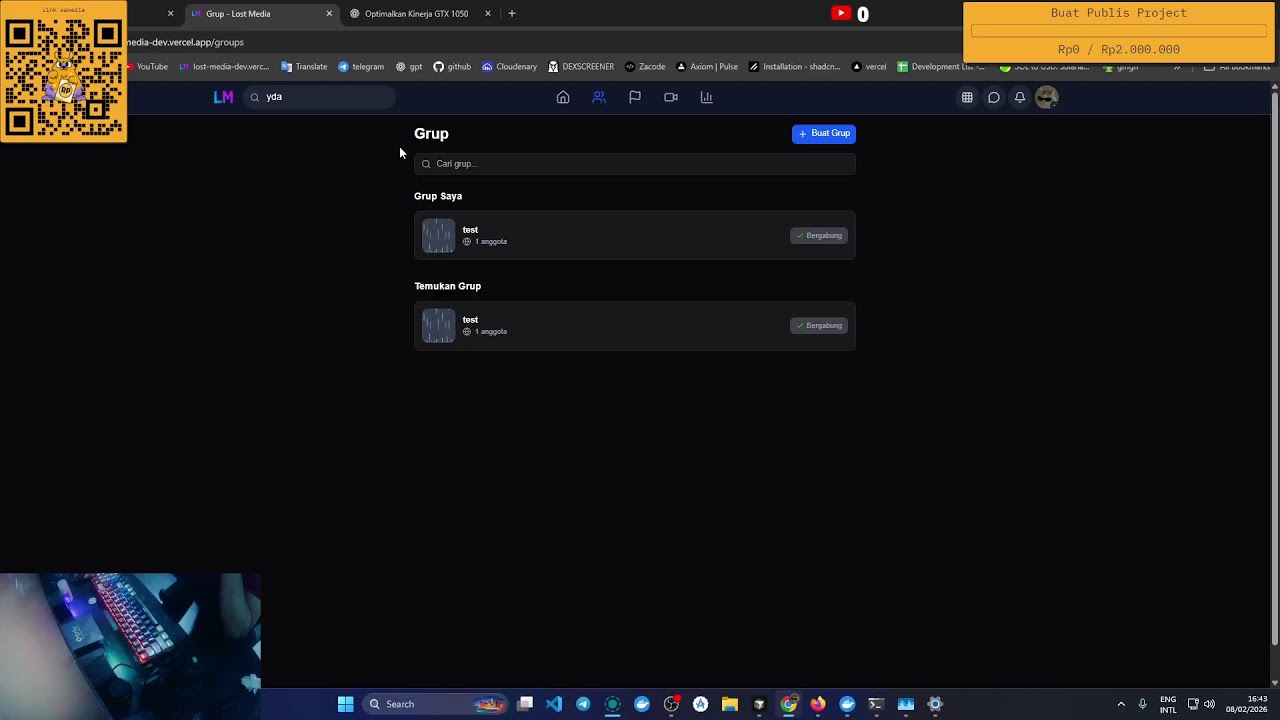Open the volume control tray icon
Screen dimensions: 1280x720
(1210, 704)
